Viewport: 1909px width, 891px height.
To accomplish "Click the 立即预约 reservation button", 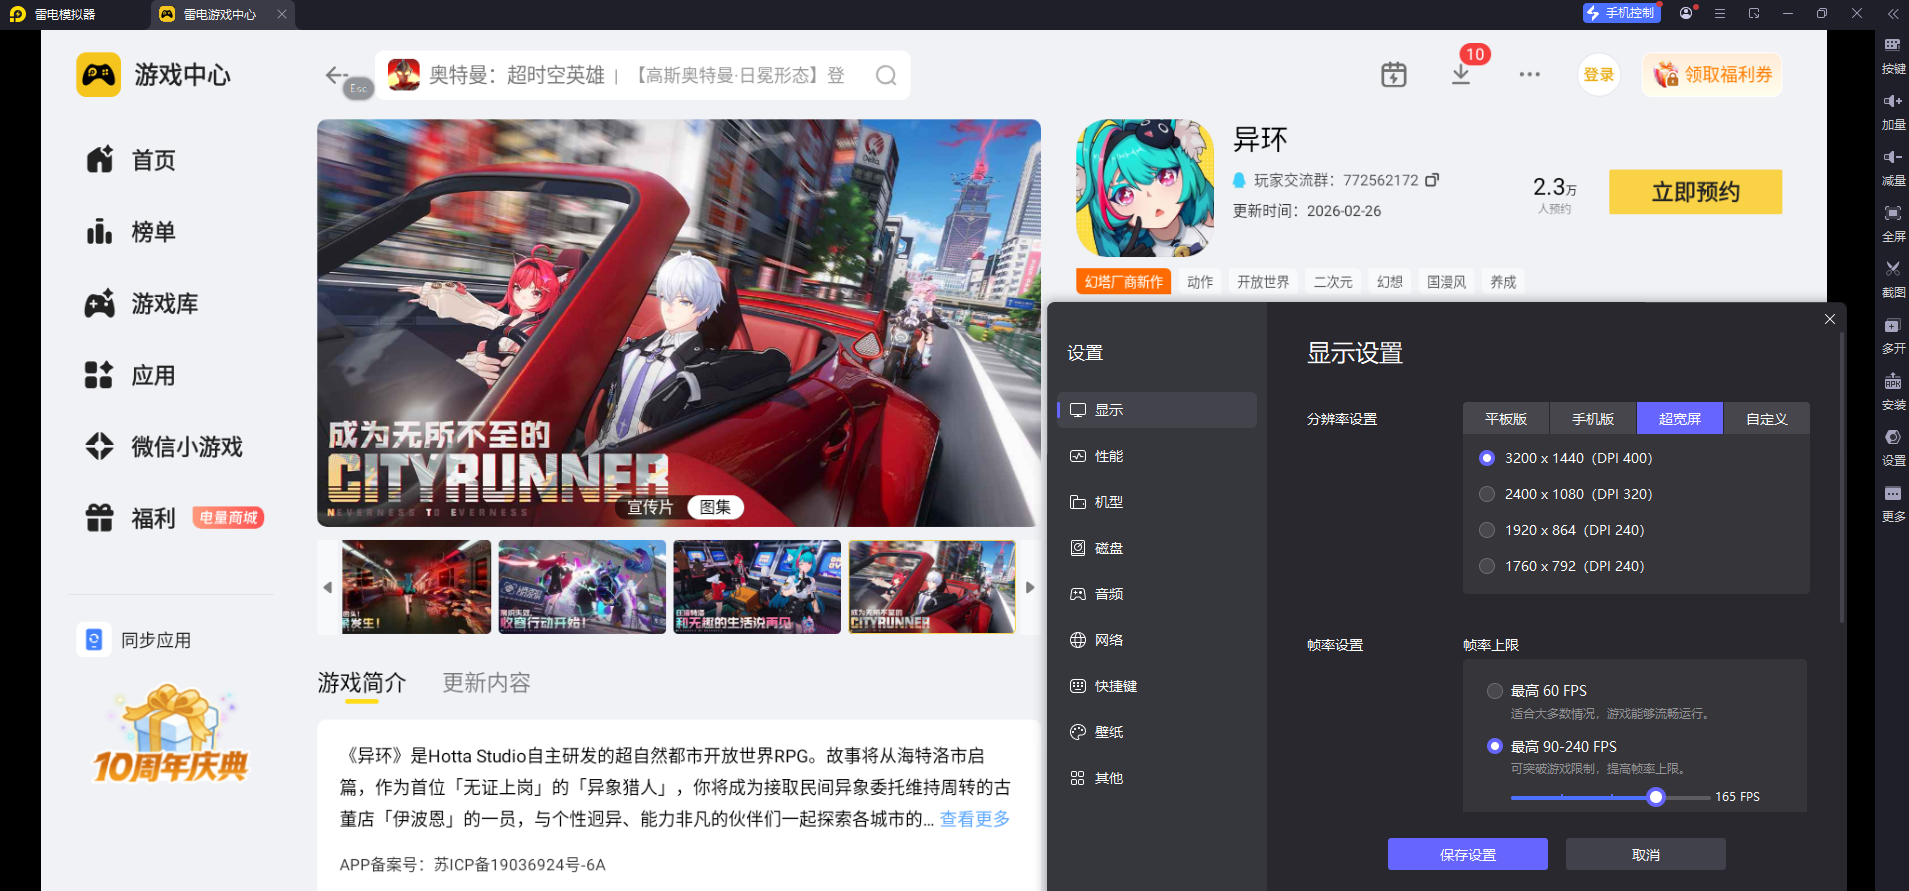I will tap(1695, 192).
